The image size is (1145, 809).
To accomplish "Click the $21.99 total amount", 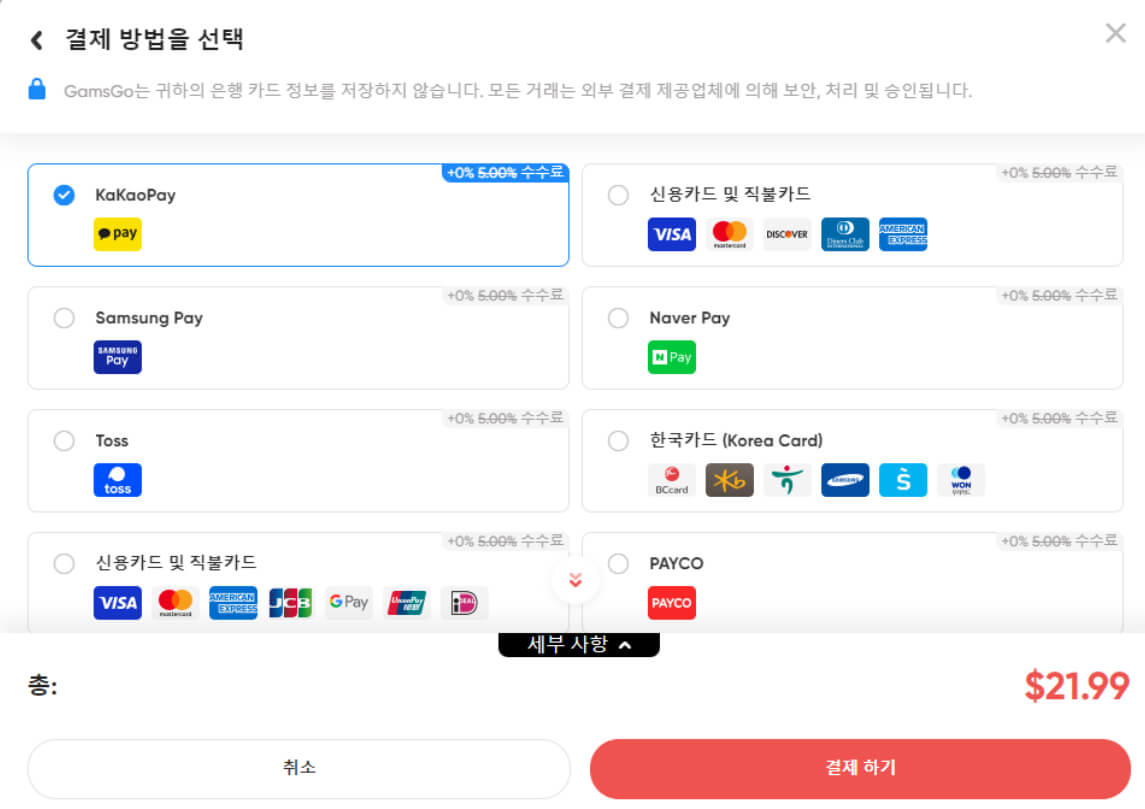I will point(1076,686).
